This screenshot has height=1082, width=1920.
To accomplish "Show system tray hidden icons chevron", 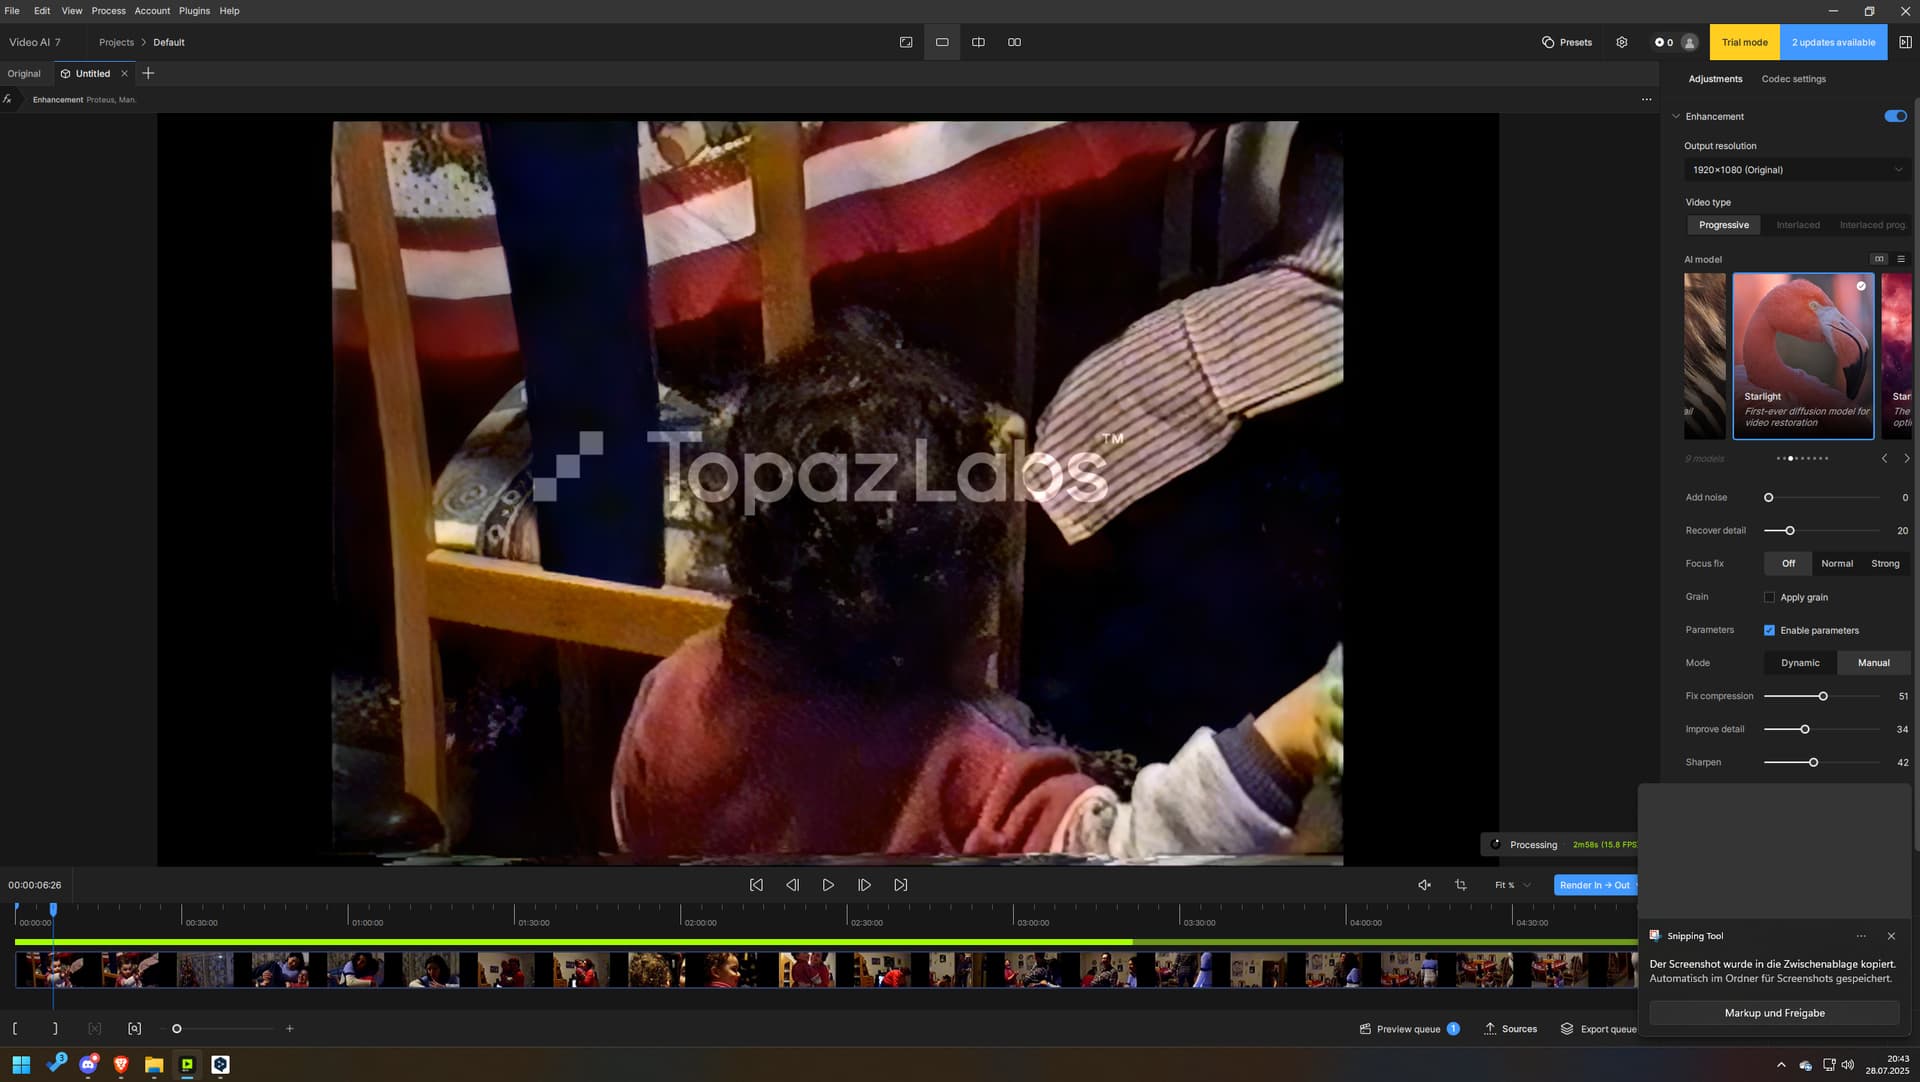I will coord(1781,1065).
